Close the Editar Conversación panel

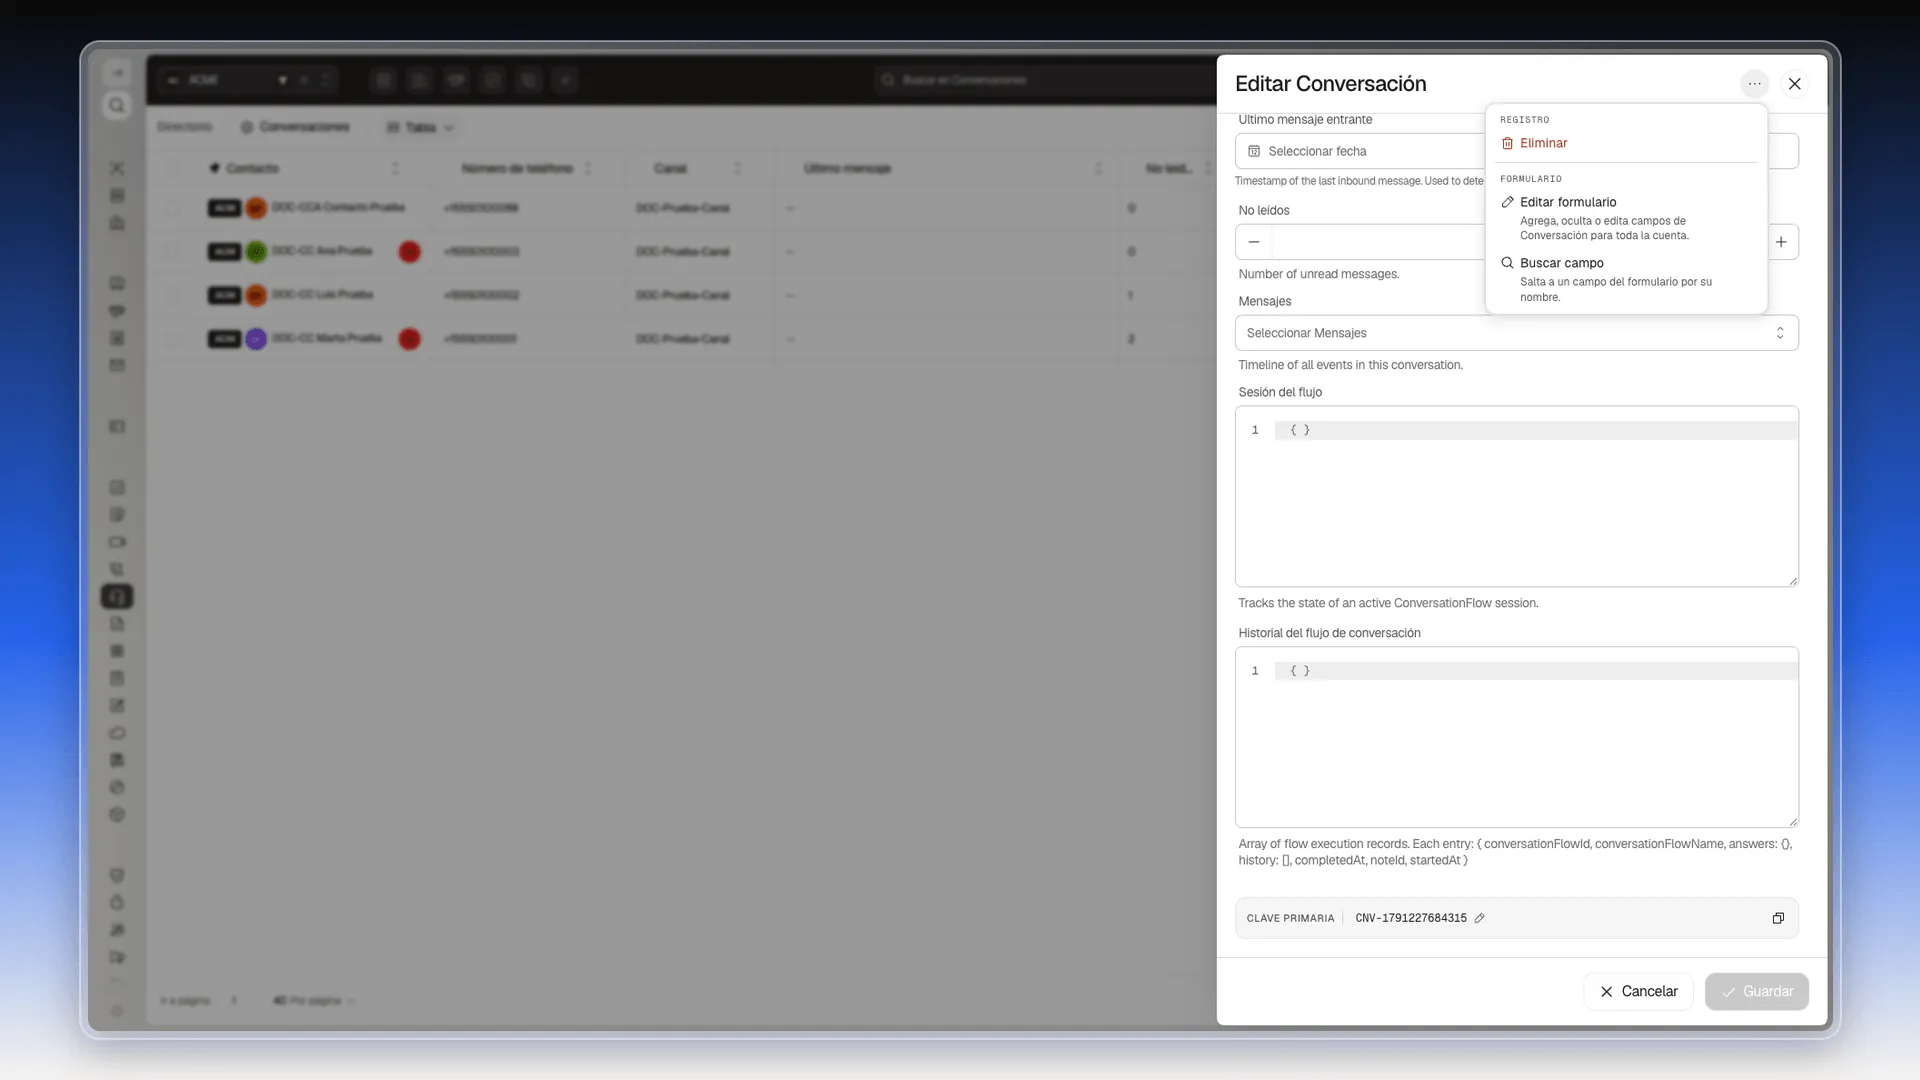tap(1794, 84)
